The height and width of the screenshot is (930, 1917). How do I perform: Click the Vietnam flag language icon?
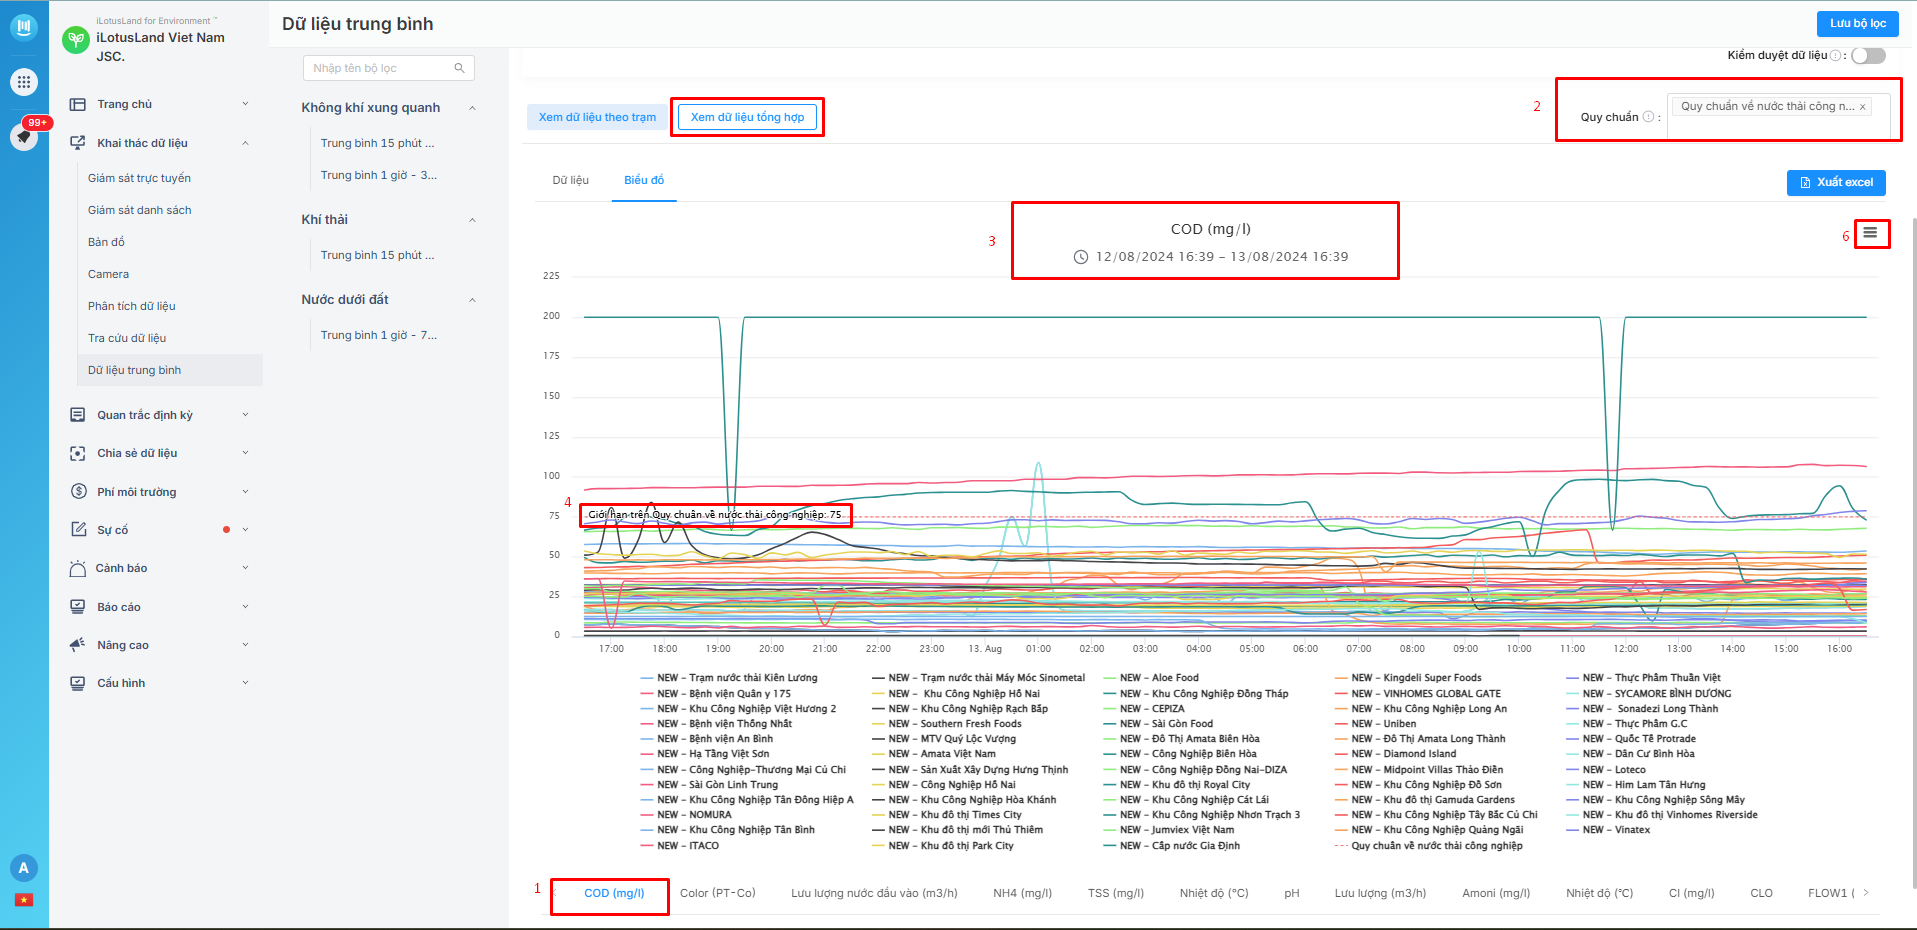pyautogui.click(x=24, y=900)
